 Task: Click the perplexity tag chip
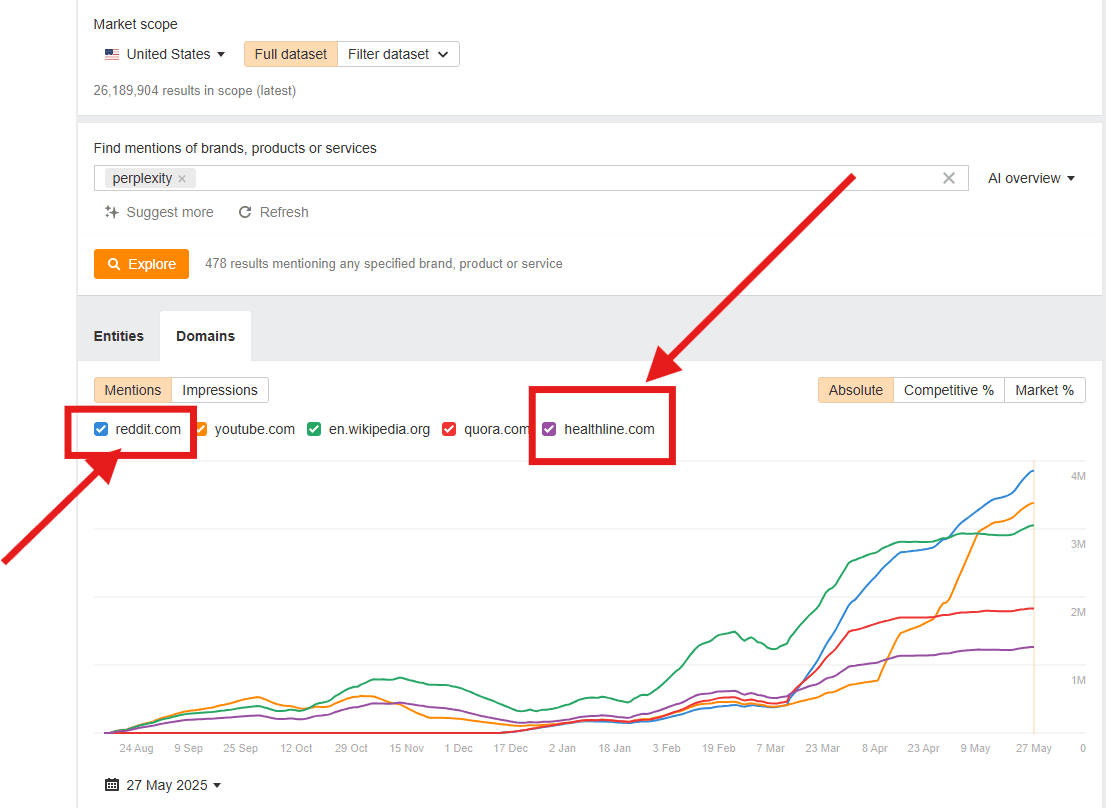point(150,178)
